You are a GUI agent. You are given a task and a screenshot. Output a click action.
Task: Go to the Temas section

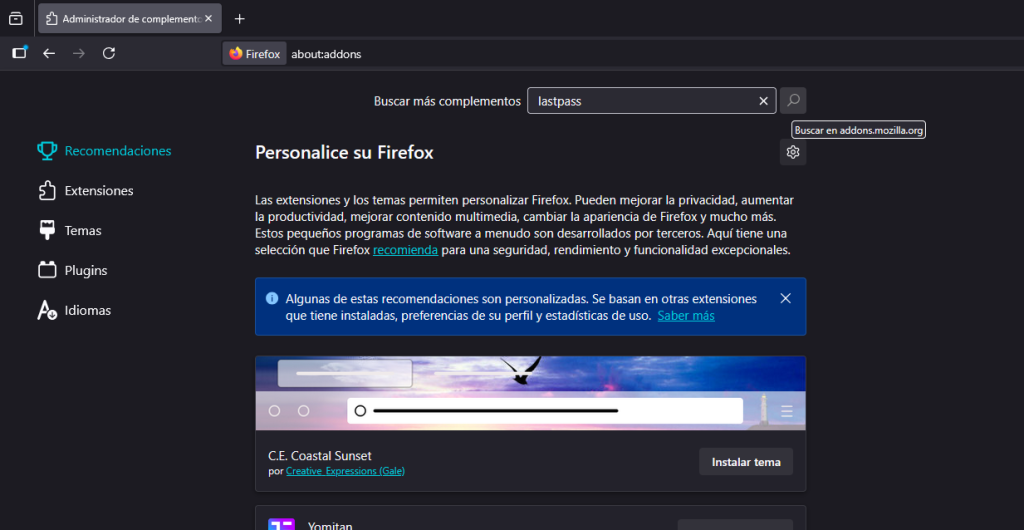(x=82, y=231)
